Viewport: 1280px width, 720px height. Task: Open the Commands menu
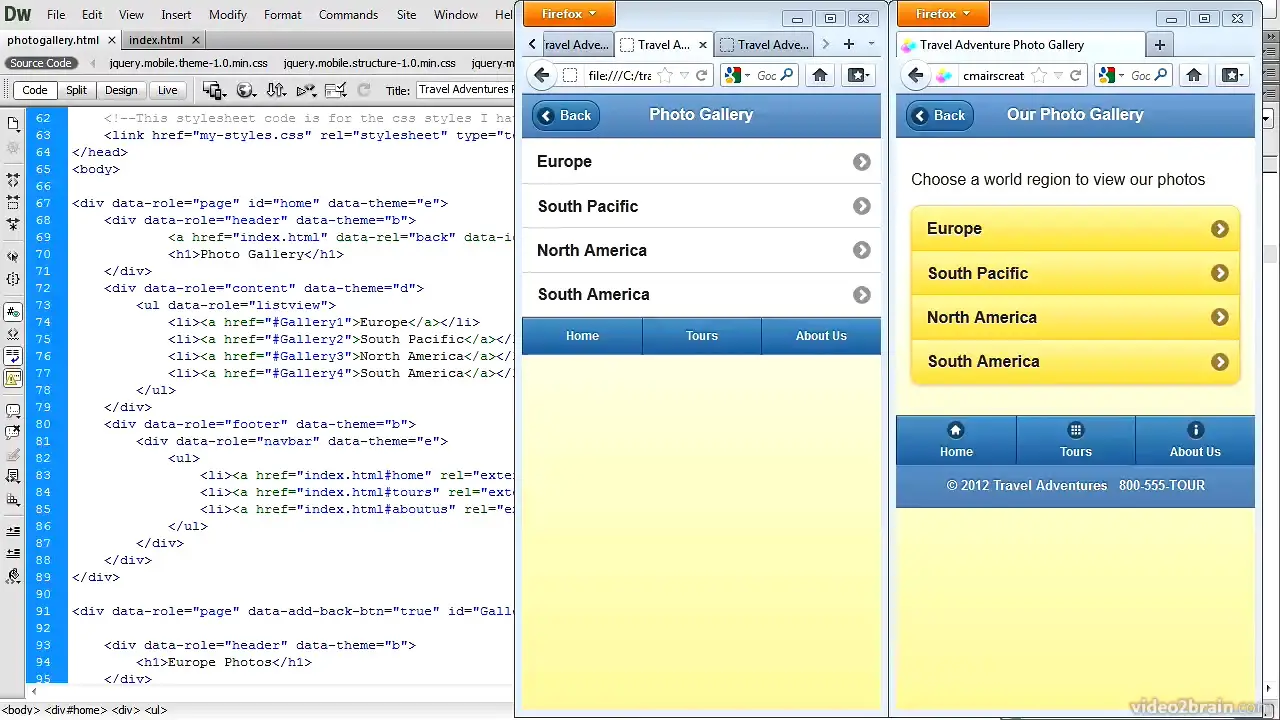(348, 15)
